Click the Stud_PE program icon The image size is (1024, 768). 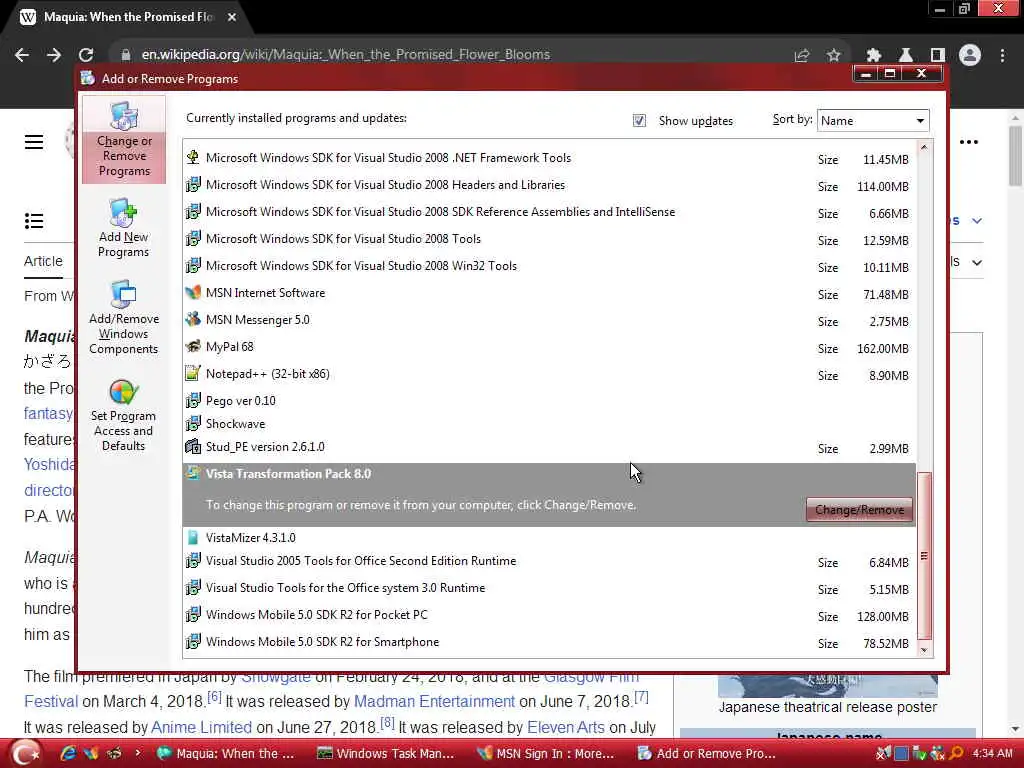pyautogui.click(x=193, y=447)
